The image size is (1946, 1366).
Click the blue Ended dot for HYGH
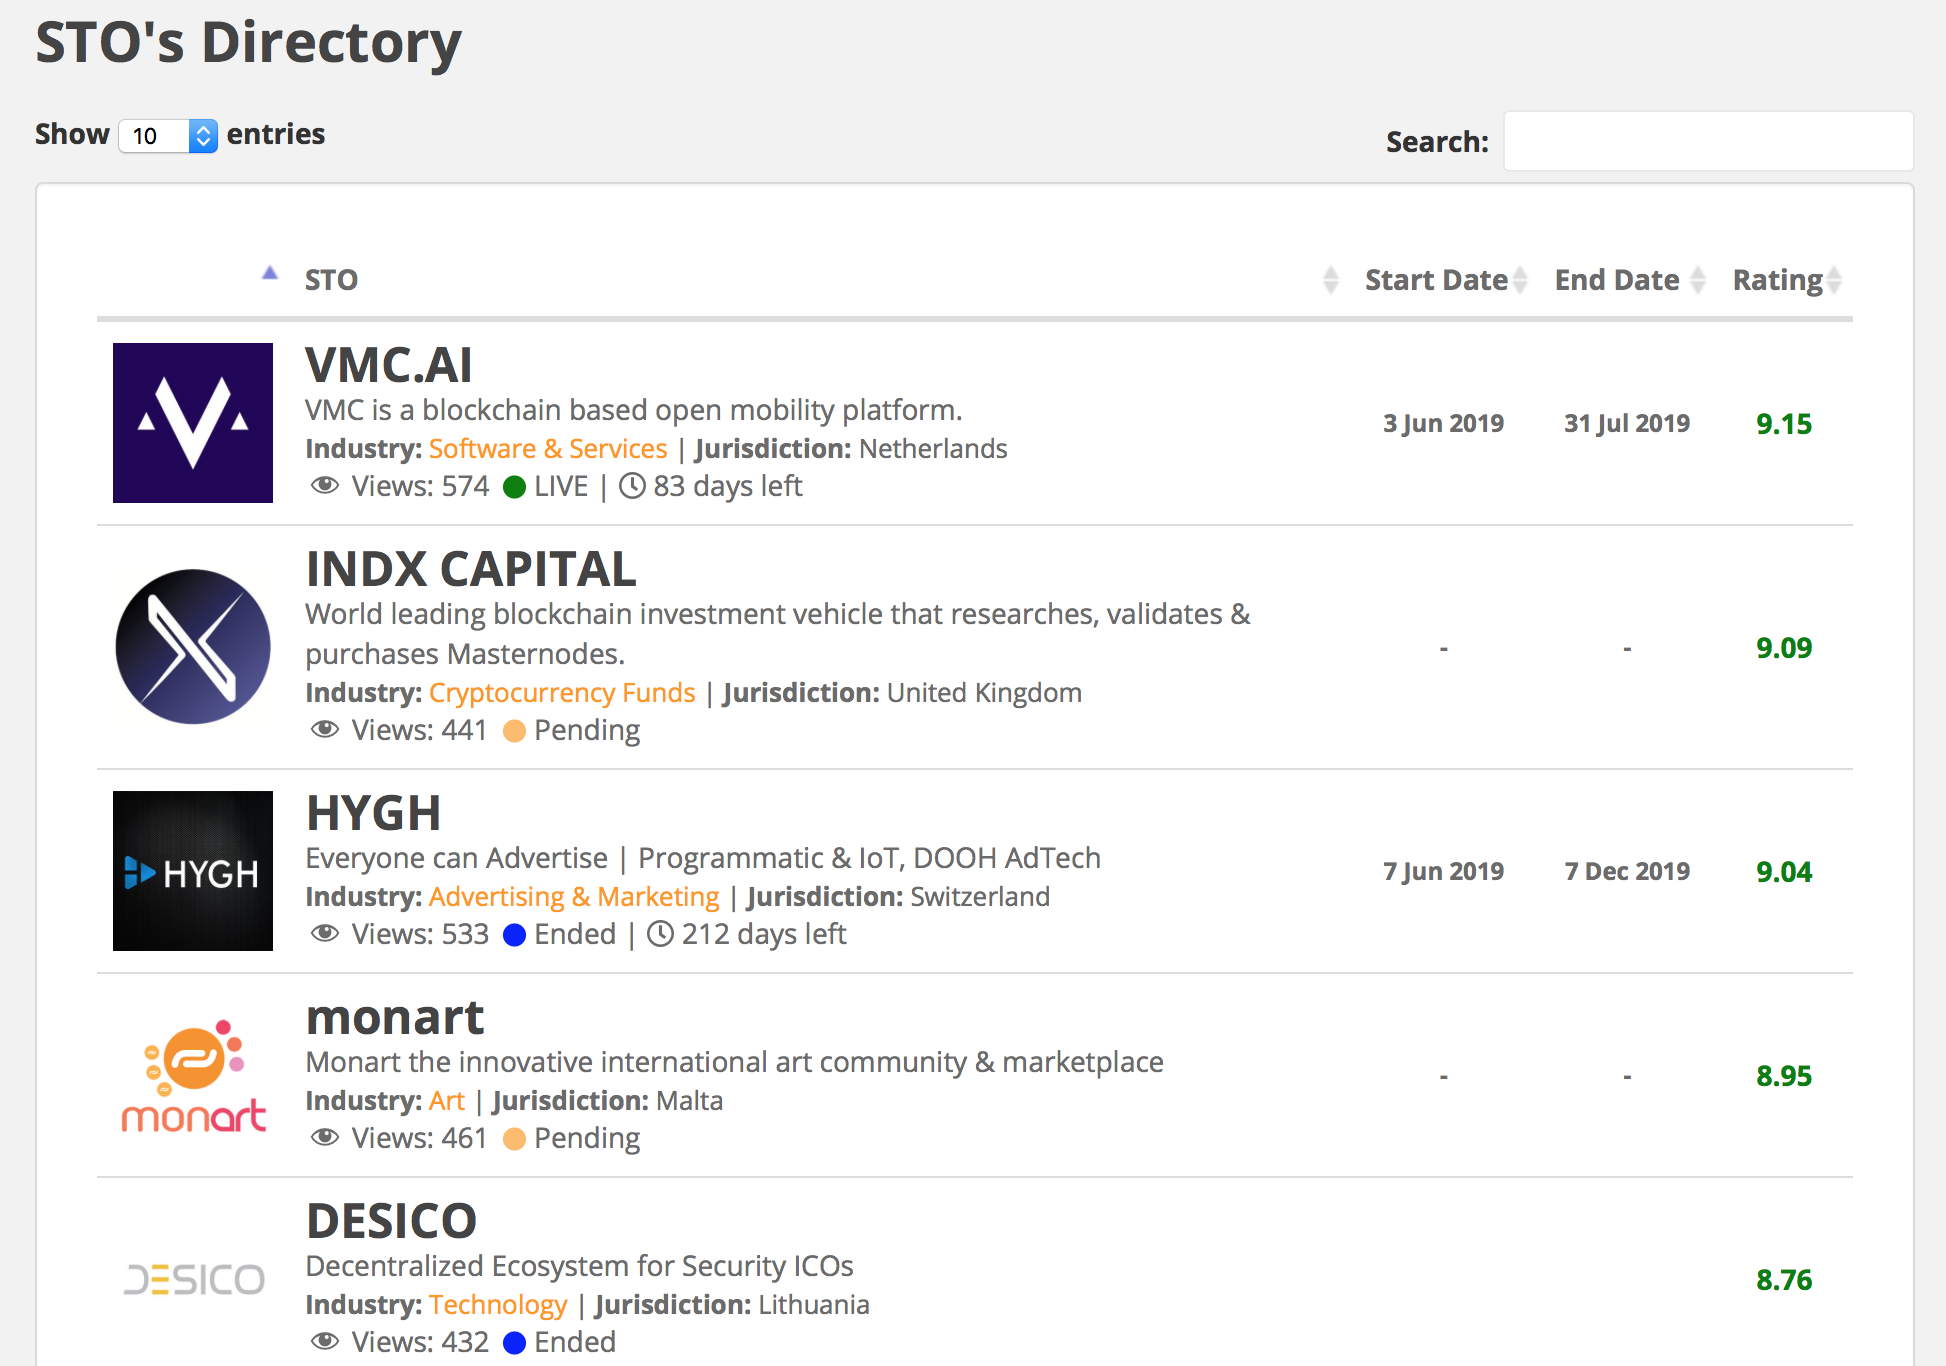(515, 935)
